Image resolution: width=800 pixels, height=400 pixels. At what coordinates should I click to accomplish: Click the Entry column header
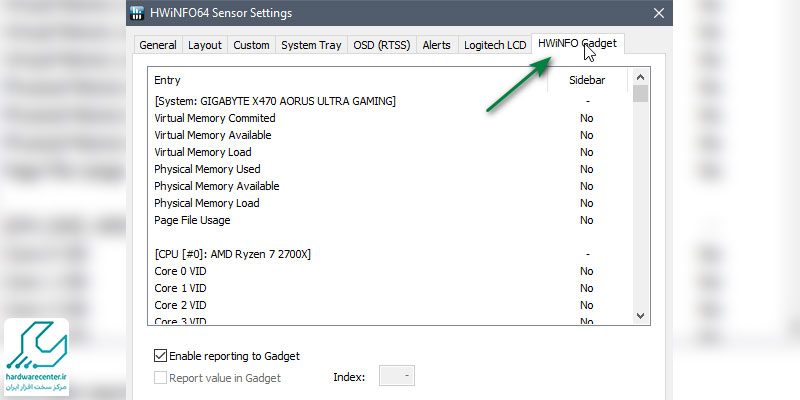coord(347,80)
